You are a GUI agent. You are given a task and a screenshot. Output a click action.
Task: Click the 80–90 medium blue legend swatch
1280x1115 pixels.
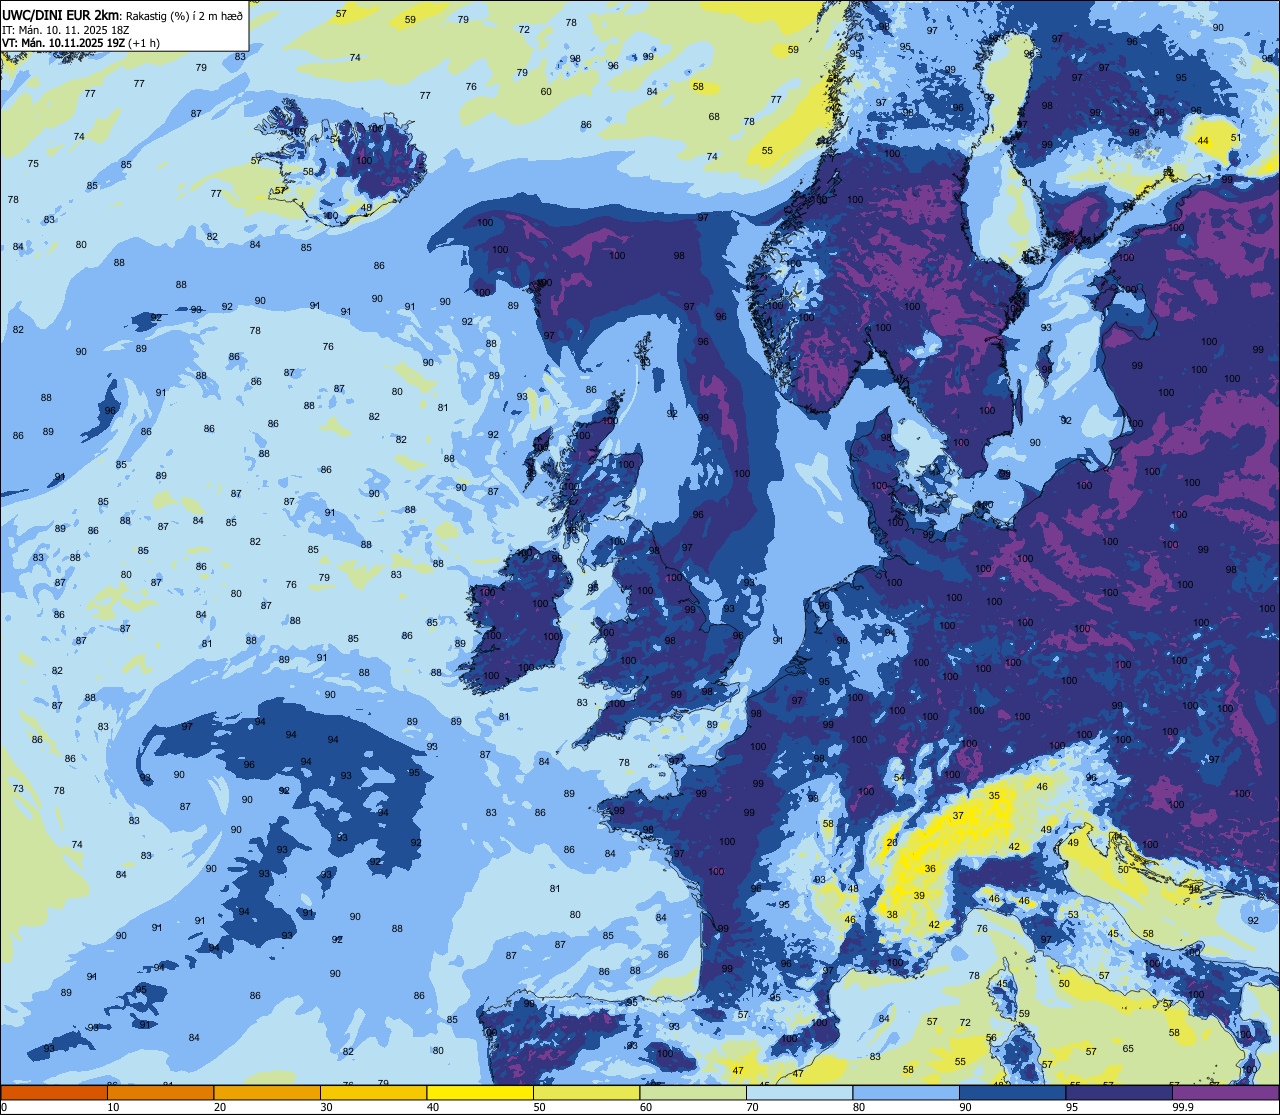coord(906,1092)
